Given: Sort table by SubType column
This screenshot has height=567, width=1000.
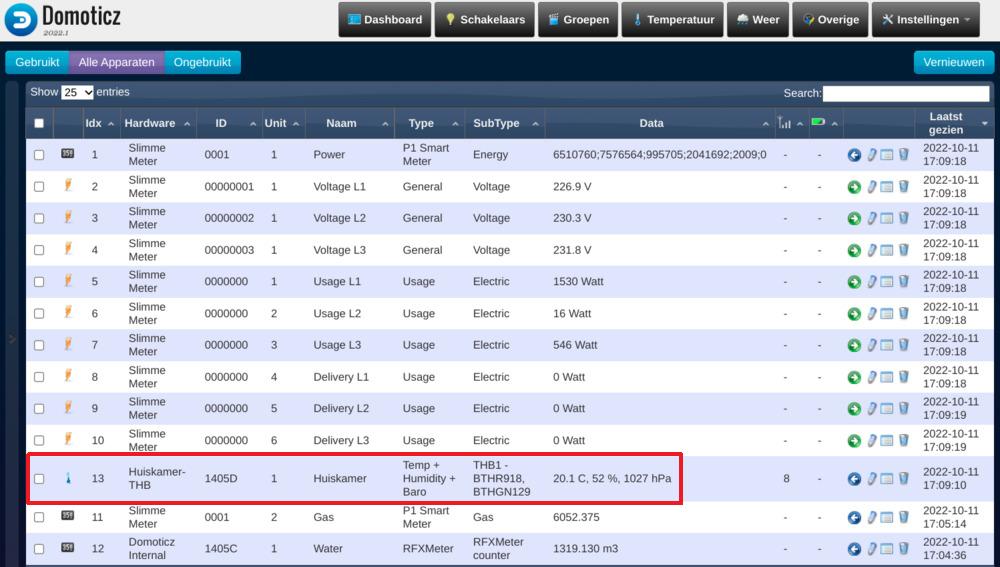Looking at the screenshot, I should click(x=504, y=123).
